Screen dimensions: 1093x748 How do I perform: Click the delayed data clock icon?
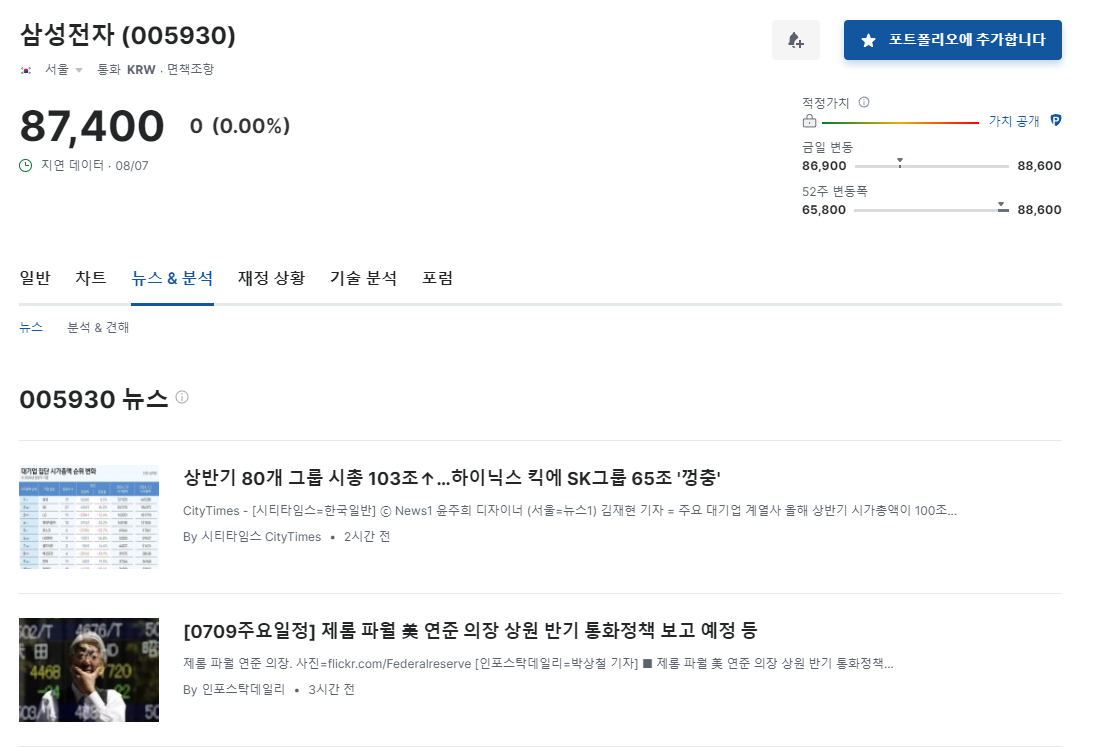click(x=23, y=165)
